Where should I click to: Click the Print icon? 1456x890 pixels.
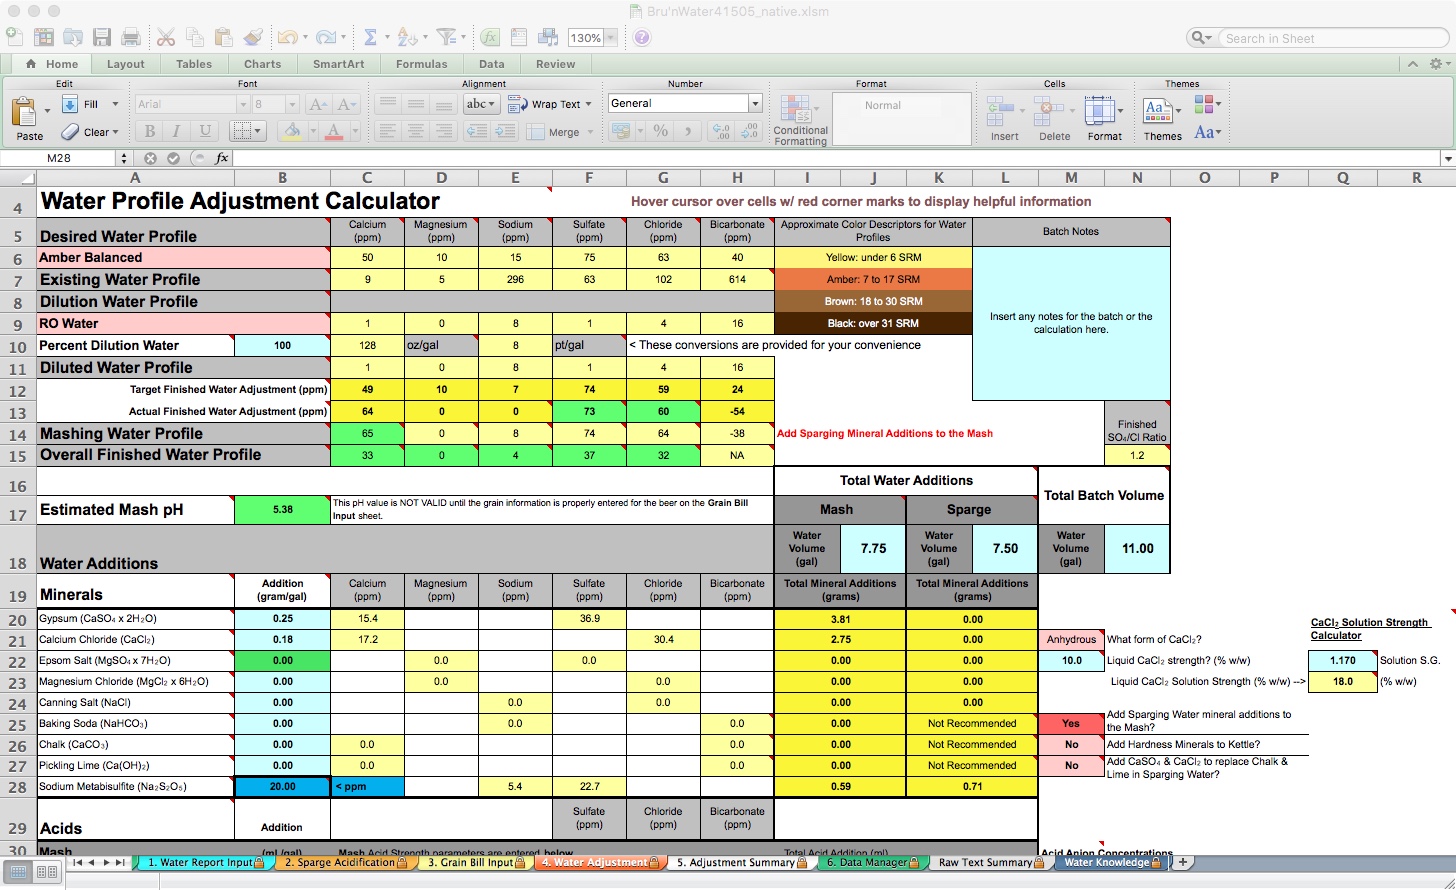[x=131, y=37]
